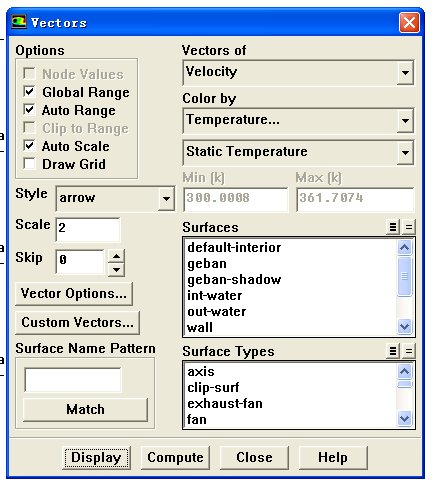Click the Max temperature field
The width and height of the screenshot is (432, 483).
click(x=355, y=199)
